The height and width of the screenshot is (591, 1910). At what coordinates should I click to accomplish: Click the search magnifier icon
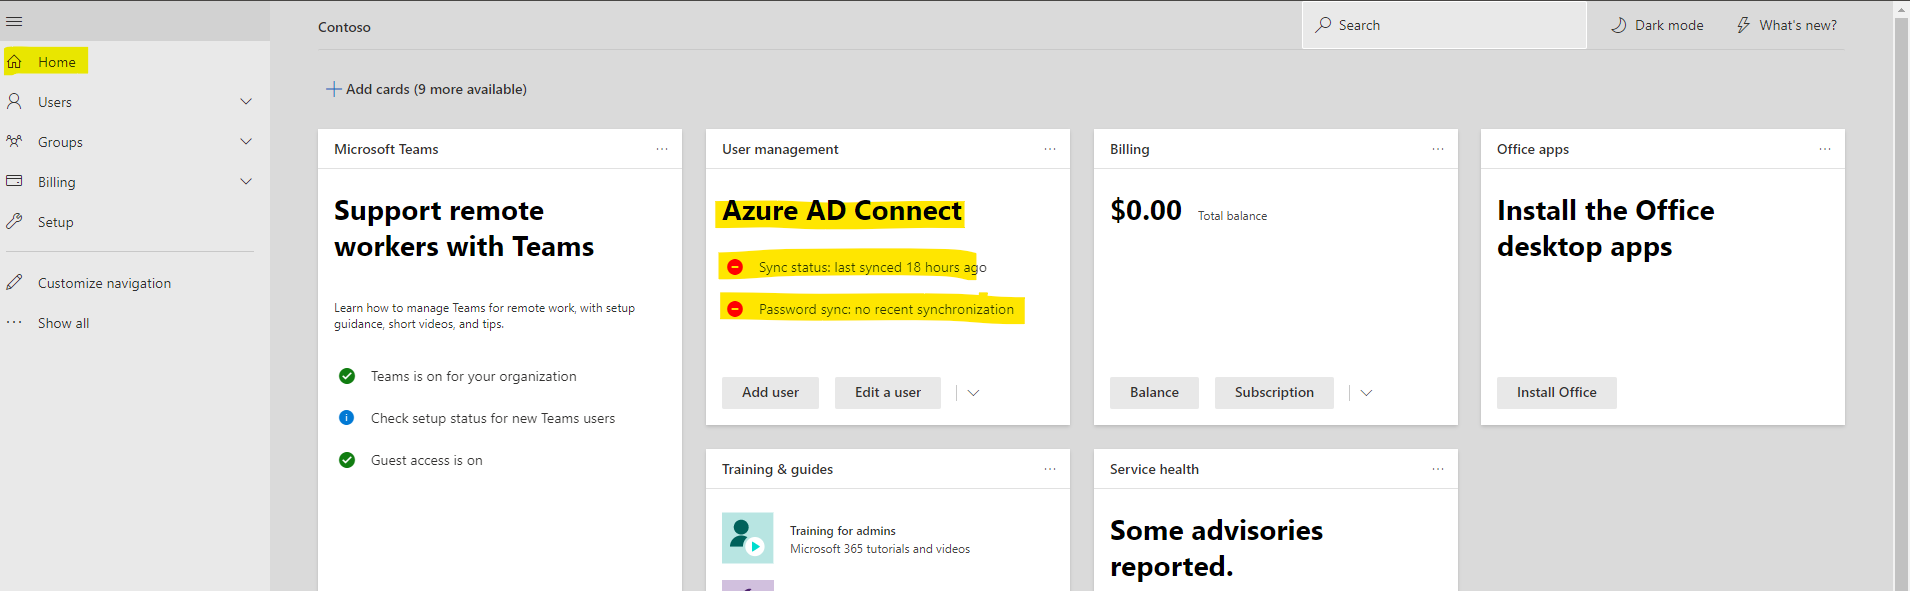coord(1323,25)
